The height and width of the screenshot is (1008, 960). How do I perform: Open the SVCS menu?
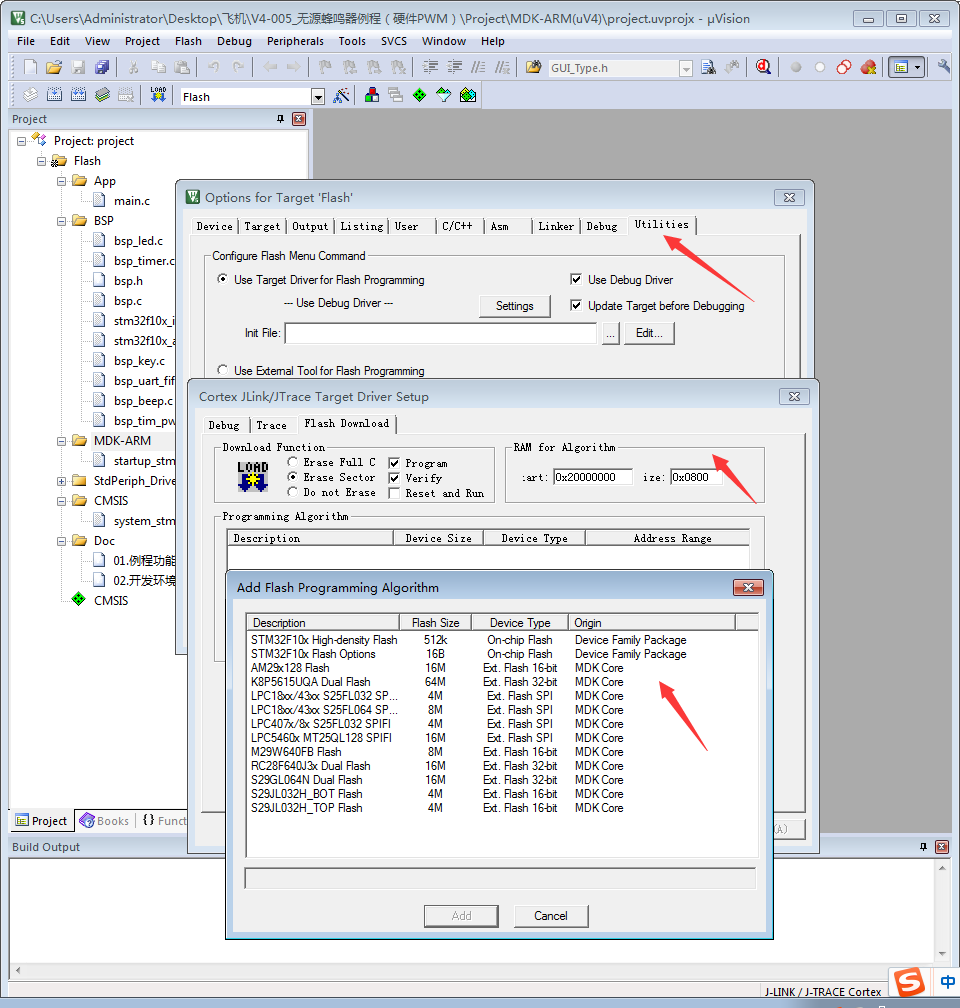point(394,41)
